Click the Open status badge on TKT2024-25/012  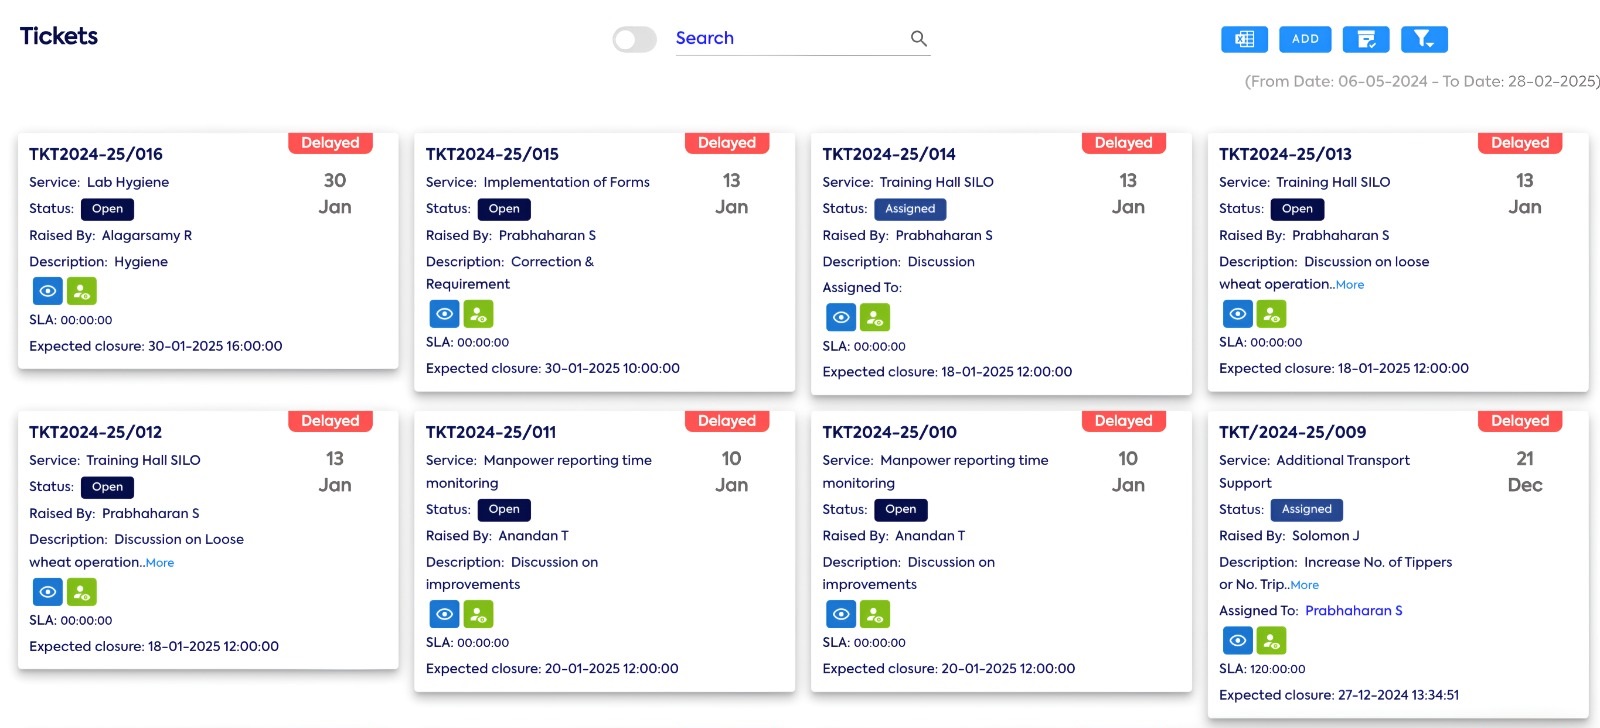coord(107,487)
